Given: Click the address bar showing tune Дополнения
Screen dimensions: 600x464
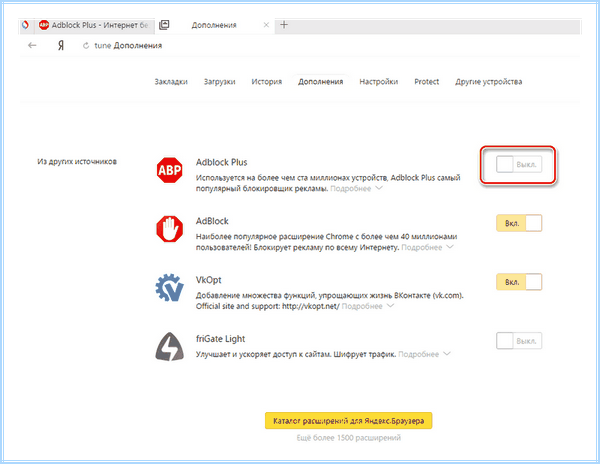Looking at the screenshot, I should 128,46.
